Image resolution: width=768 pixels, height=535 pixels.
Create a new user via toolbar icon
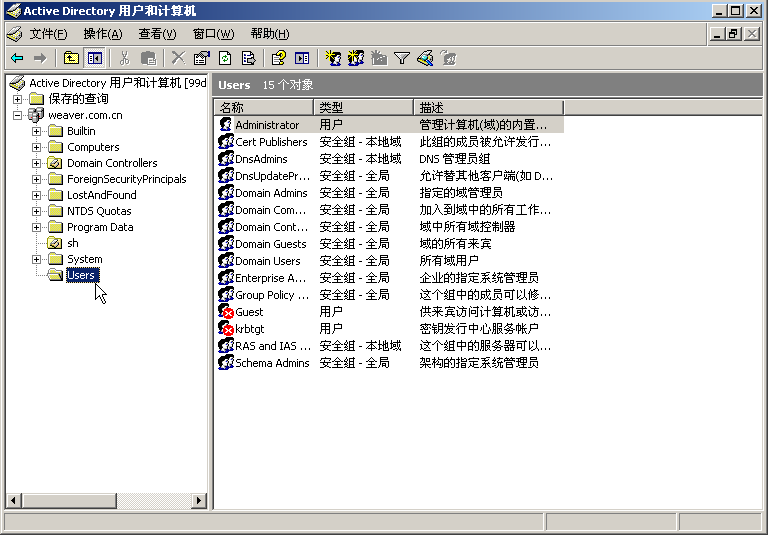tap(333, 58)
